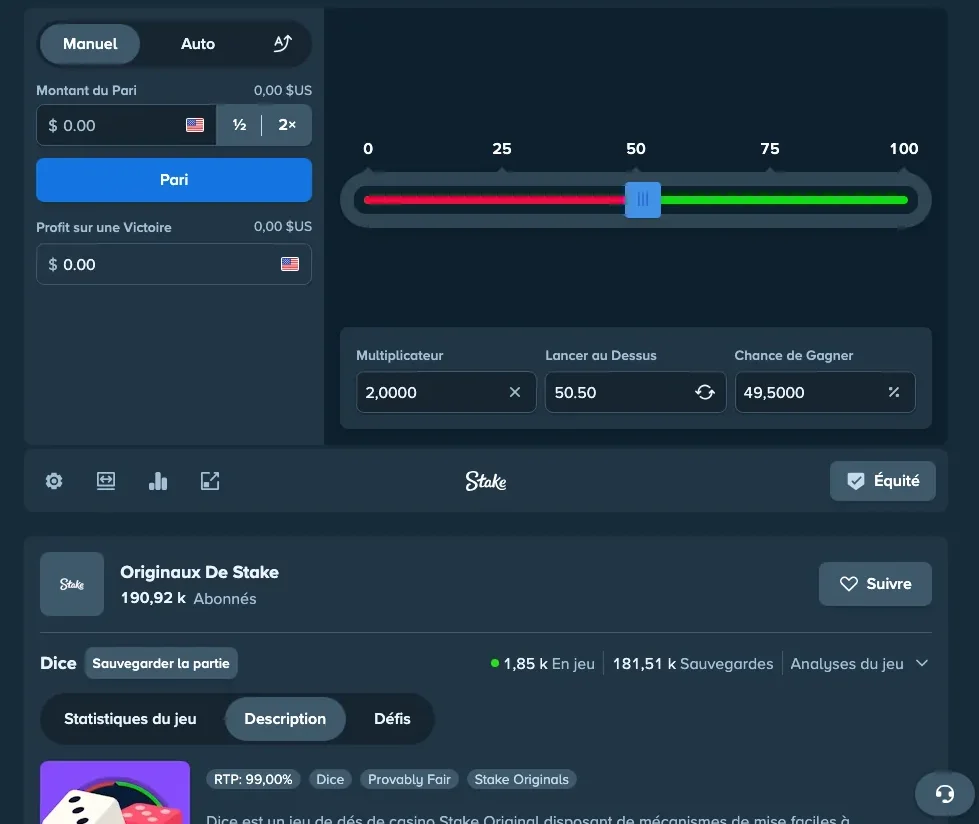This screenshot has height=824, width=979.
Task: Click the red section of the slider track
Action: (494, 200)
